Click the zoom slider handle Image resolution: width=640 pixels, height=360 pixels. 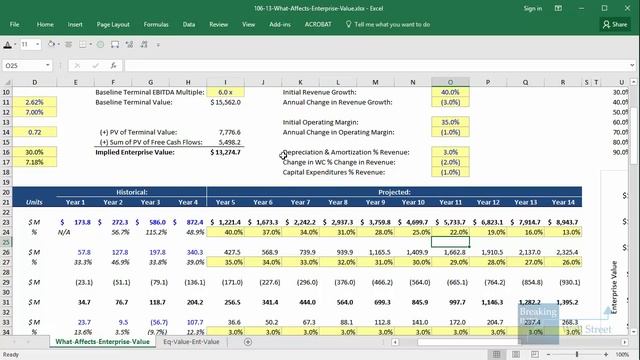click(x=577, y=354)
